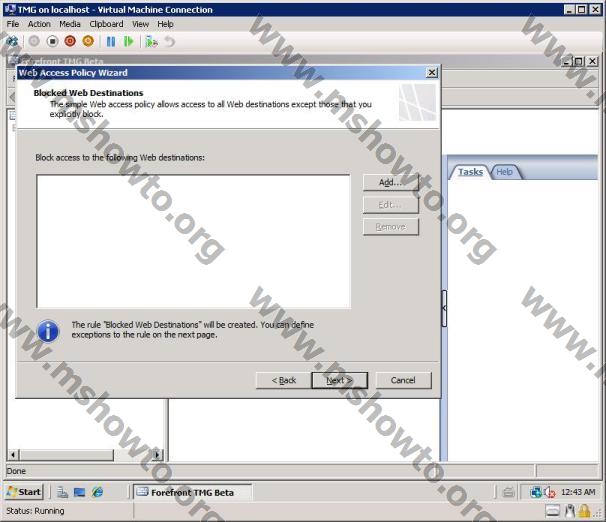Click the 'Status: Running' text

[x=35, y=511]
